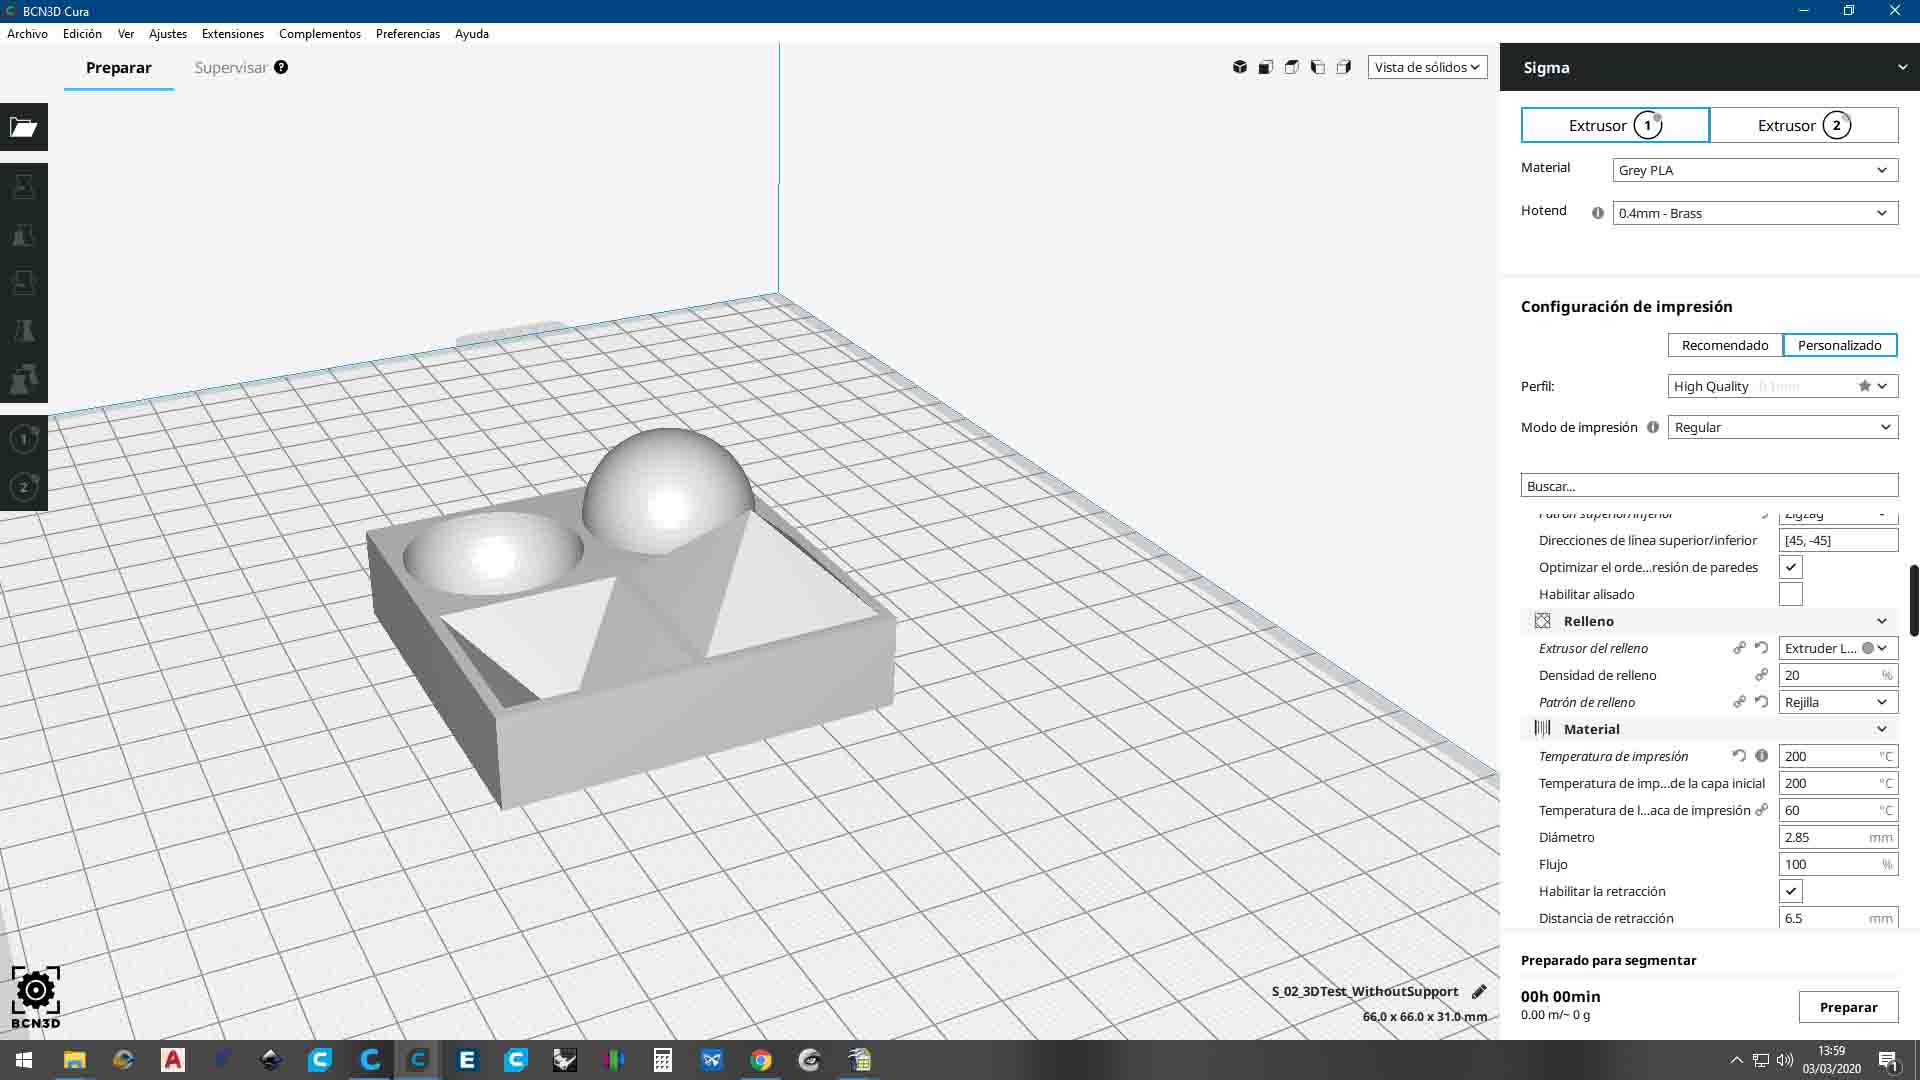Open the Preferencias menu
This screenshot has width=1920, height=1080.
coord(408,33)
